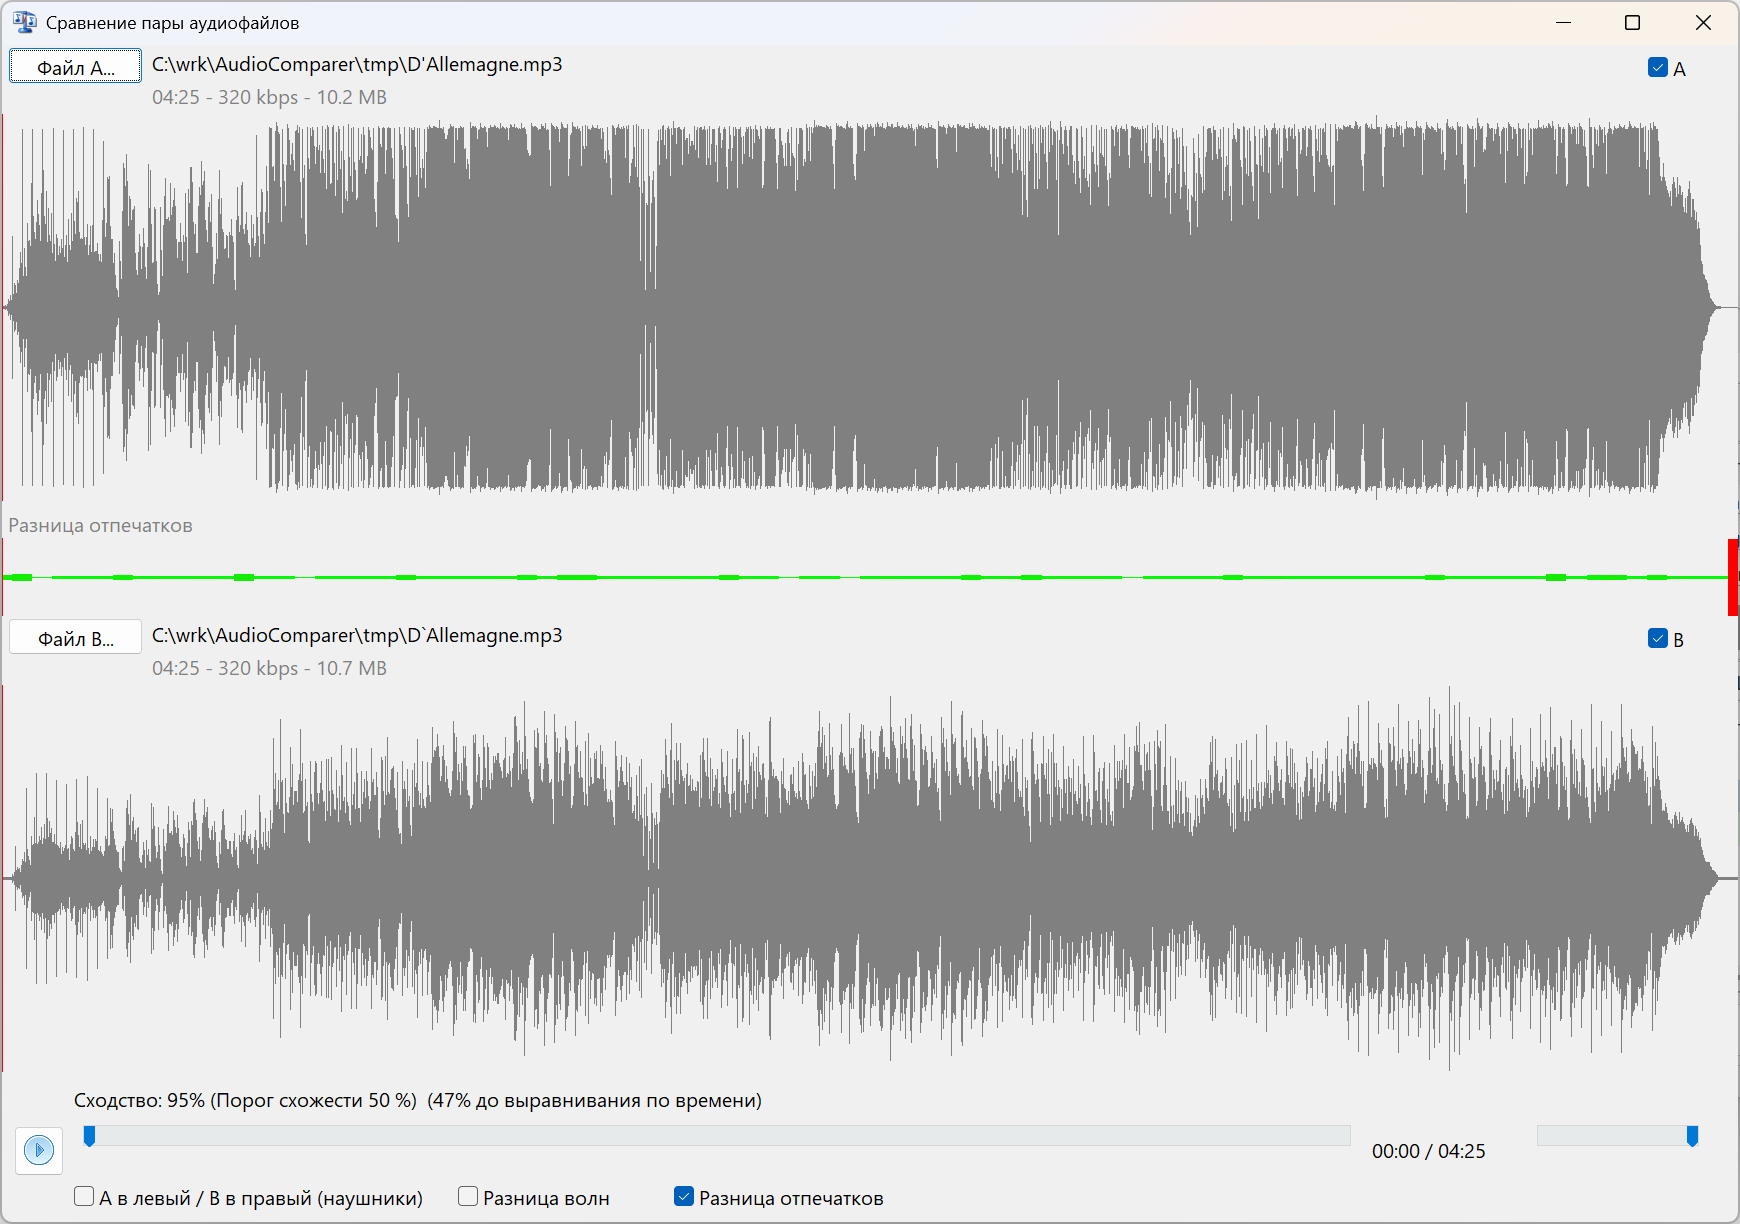Click the file B path D`Allemagne.mp3
The width and height of the screenshot is (1740, 1224).
pyautogui.click(x=357, y=635)
